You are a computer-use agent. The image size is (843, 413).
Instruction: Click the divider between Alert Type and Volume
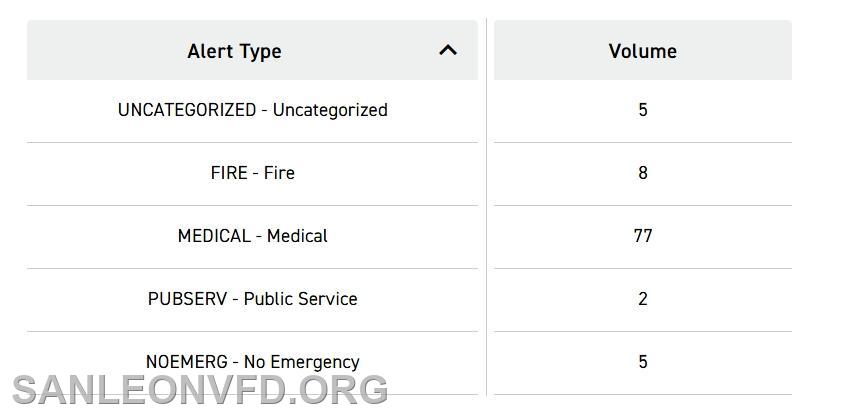coord(486,200)
